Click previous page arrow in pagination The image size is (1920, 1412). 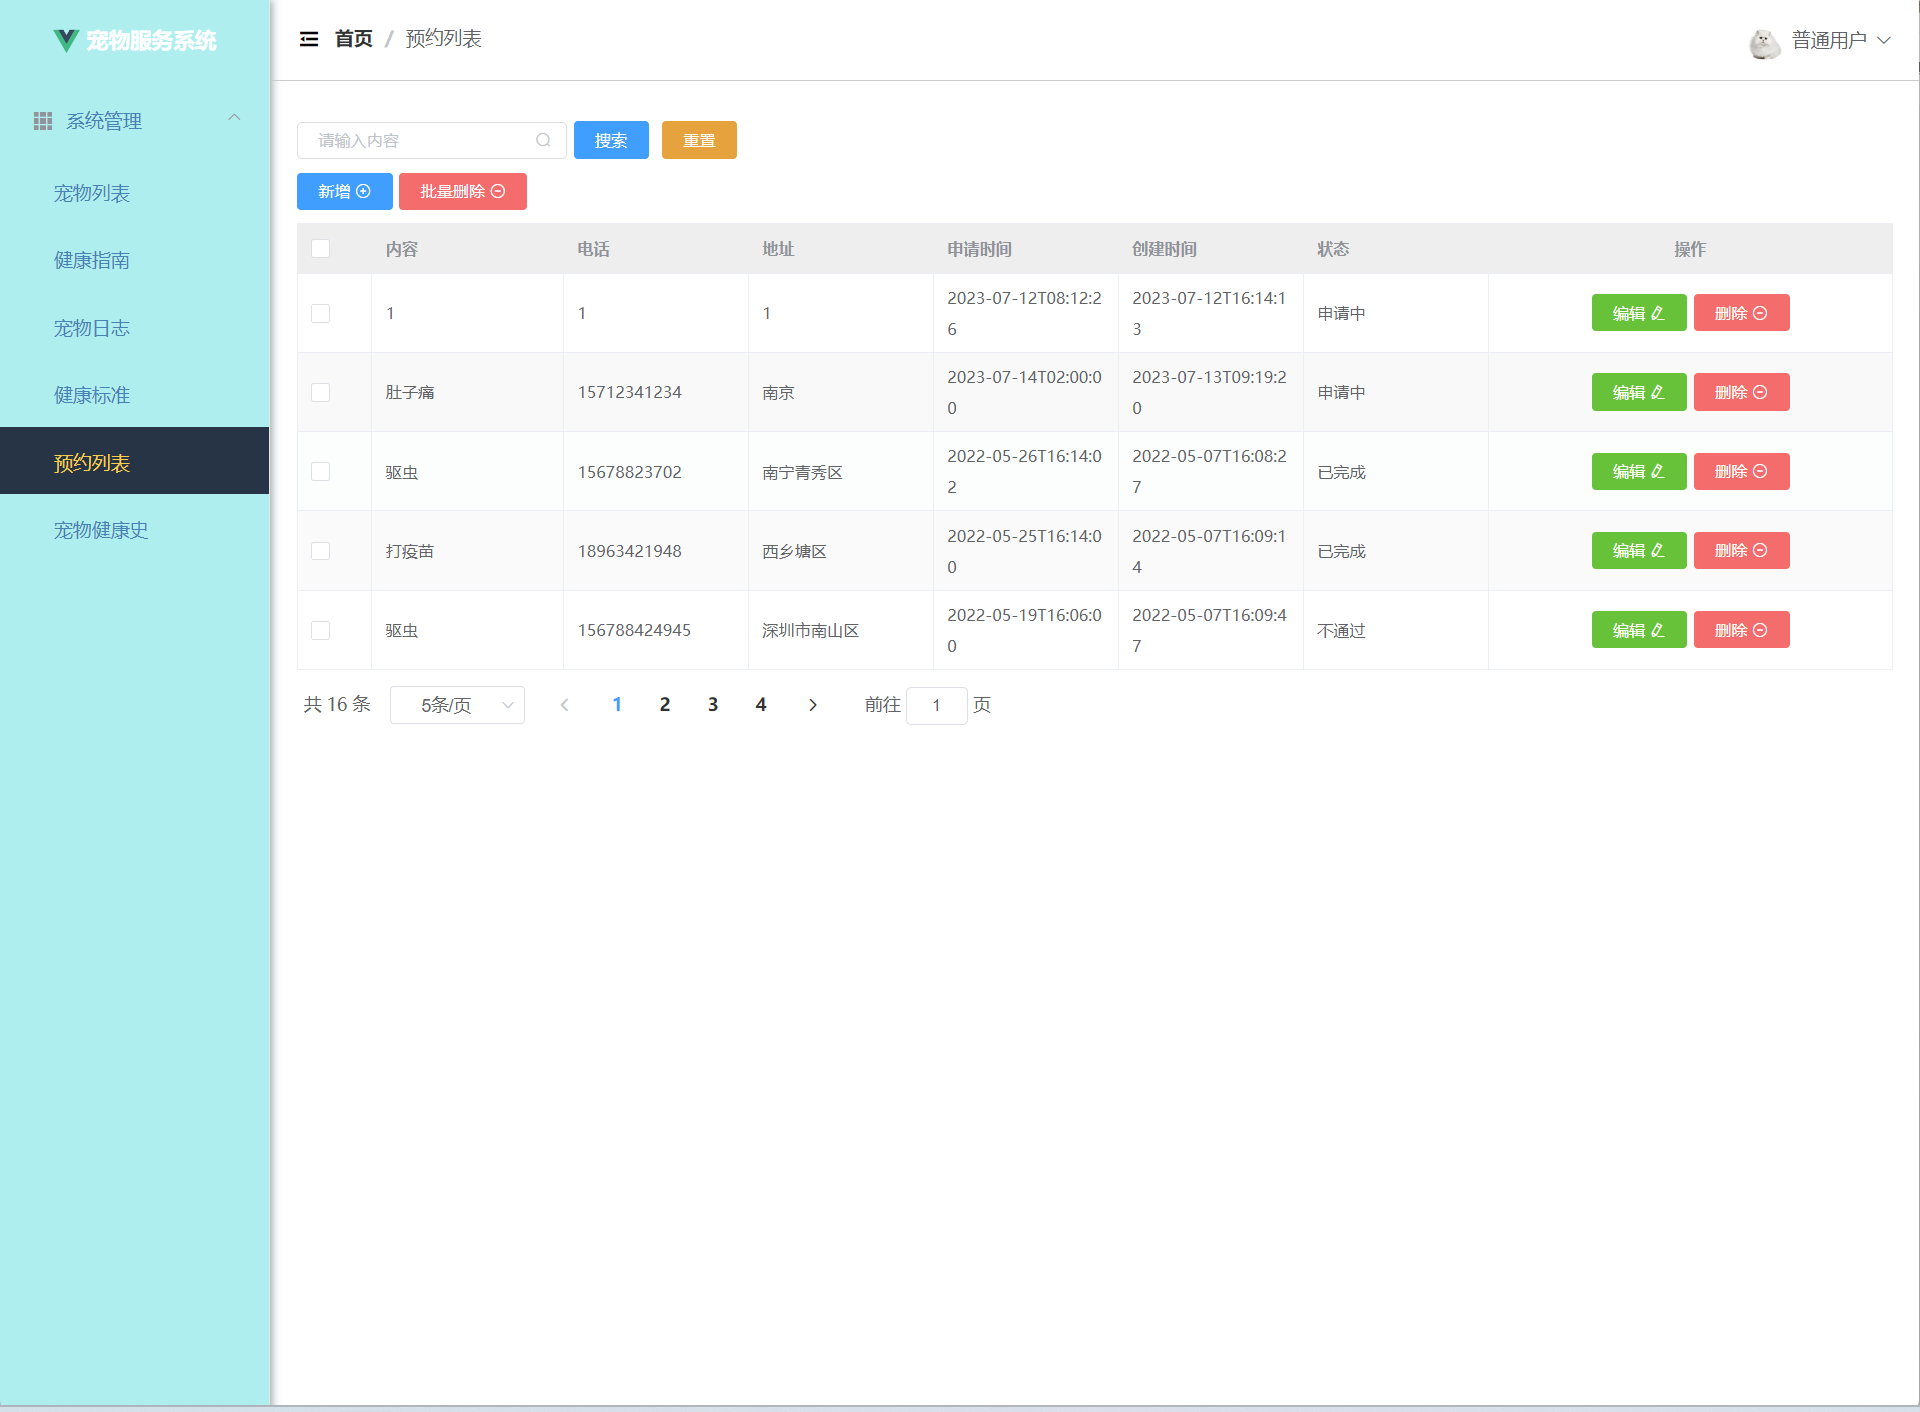[x=564, y=705]
